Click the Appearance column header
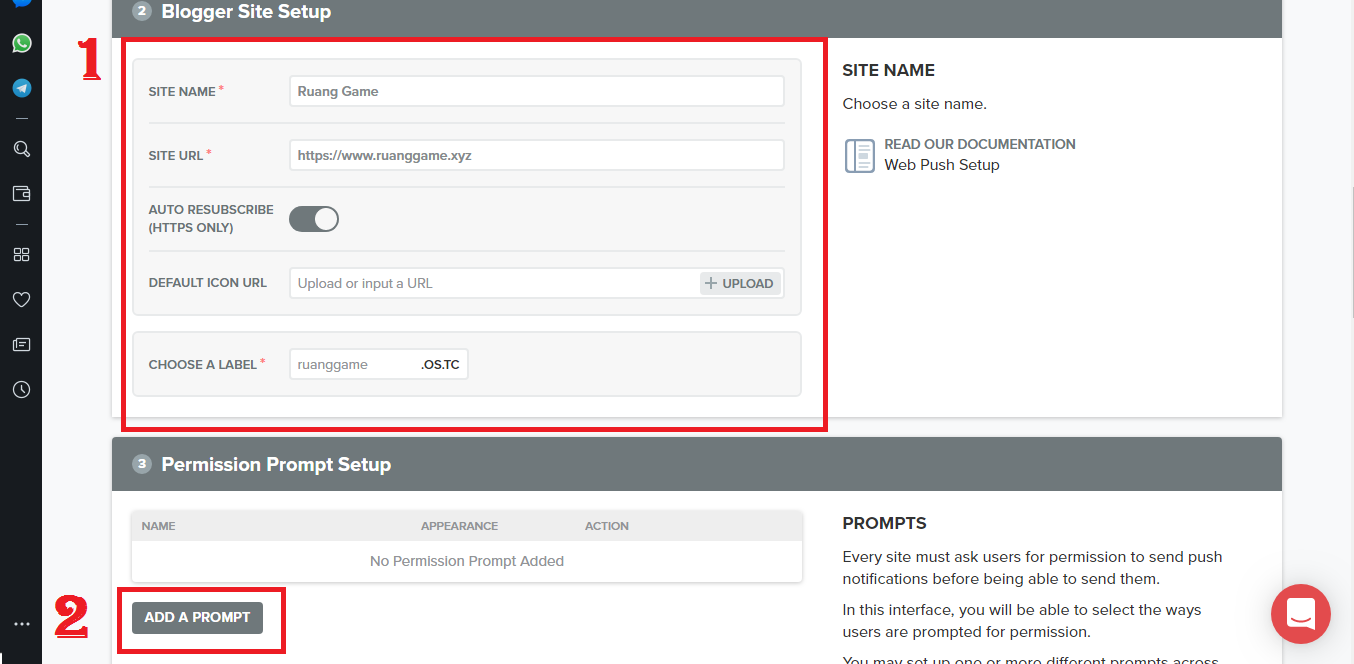Image resolution: width=1354 pixels, height=664 pixels. click(459, 526)
